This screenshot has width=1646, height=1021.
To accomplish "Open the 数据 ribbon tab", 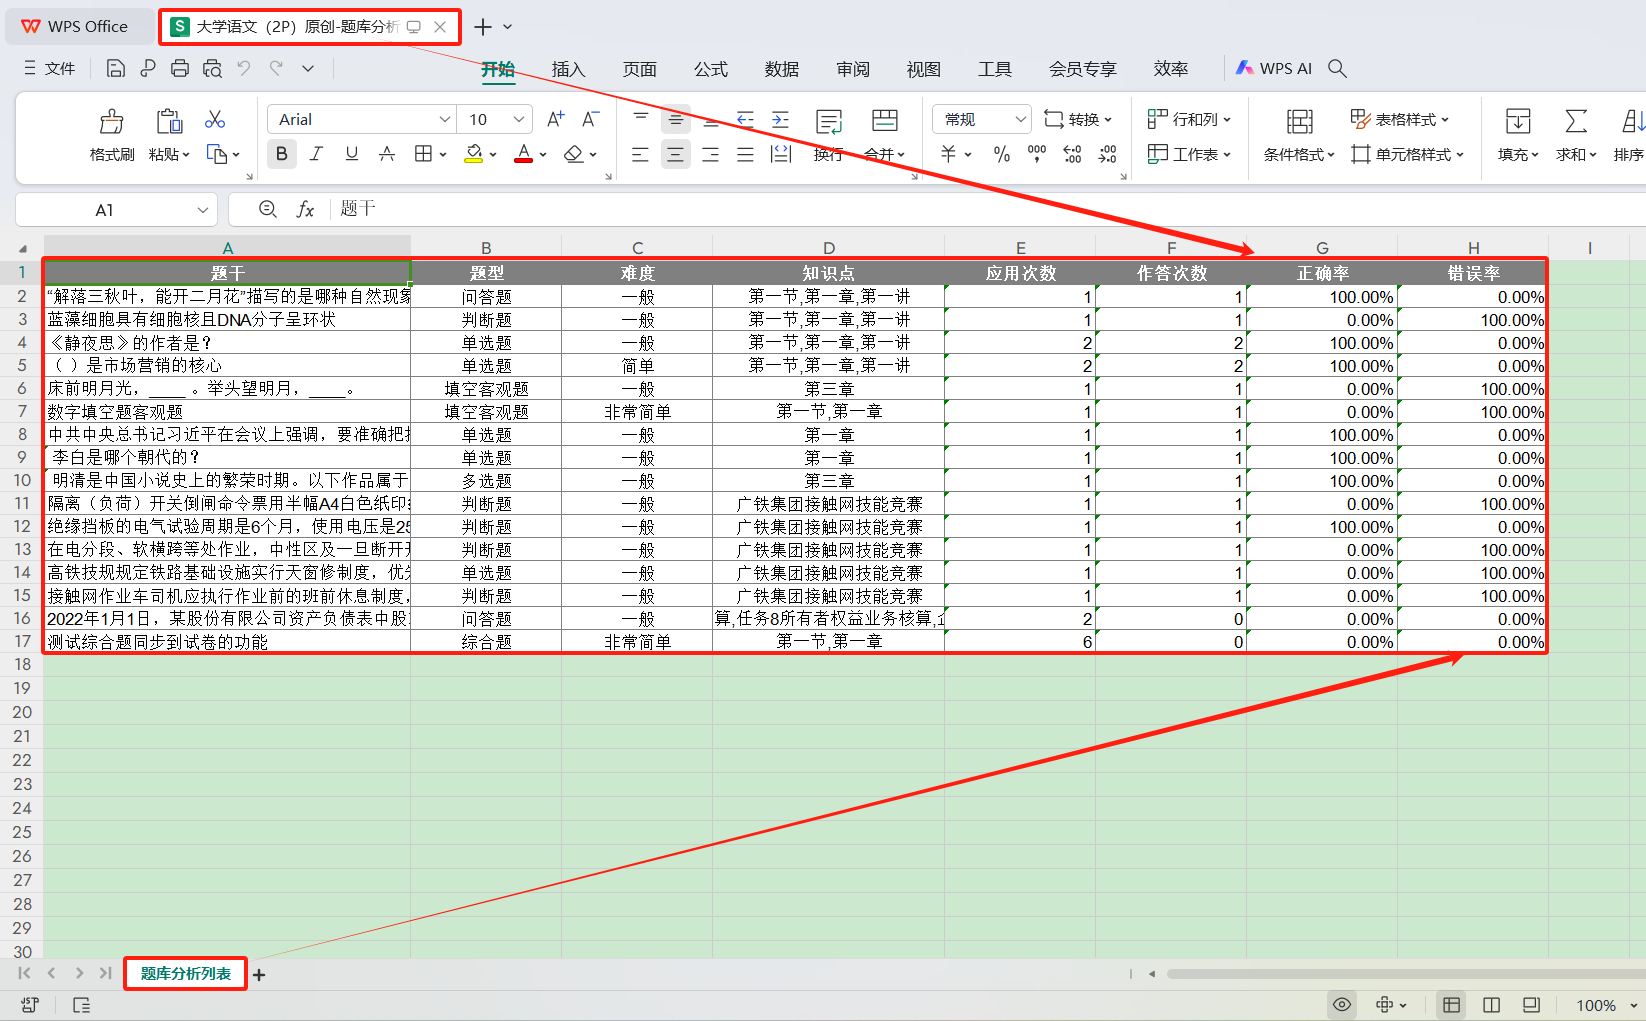I will [x=781, y=69].
